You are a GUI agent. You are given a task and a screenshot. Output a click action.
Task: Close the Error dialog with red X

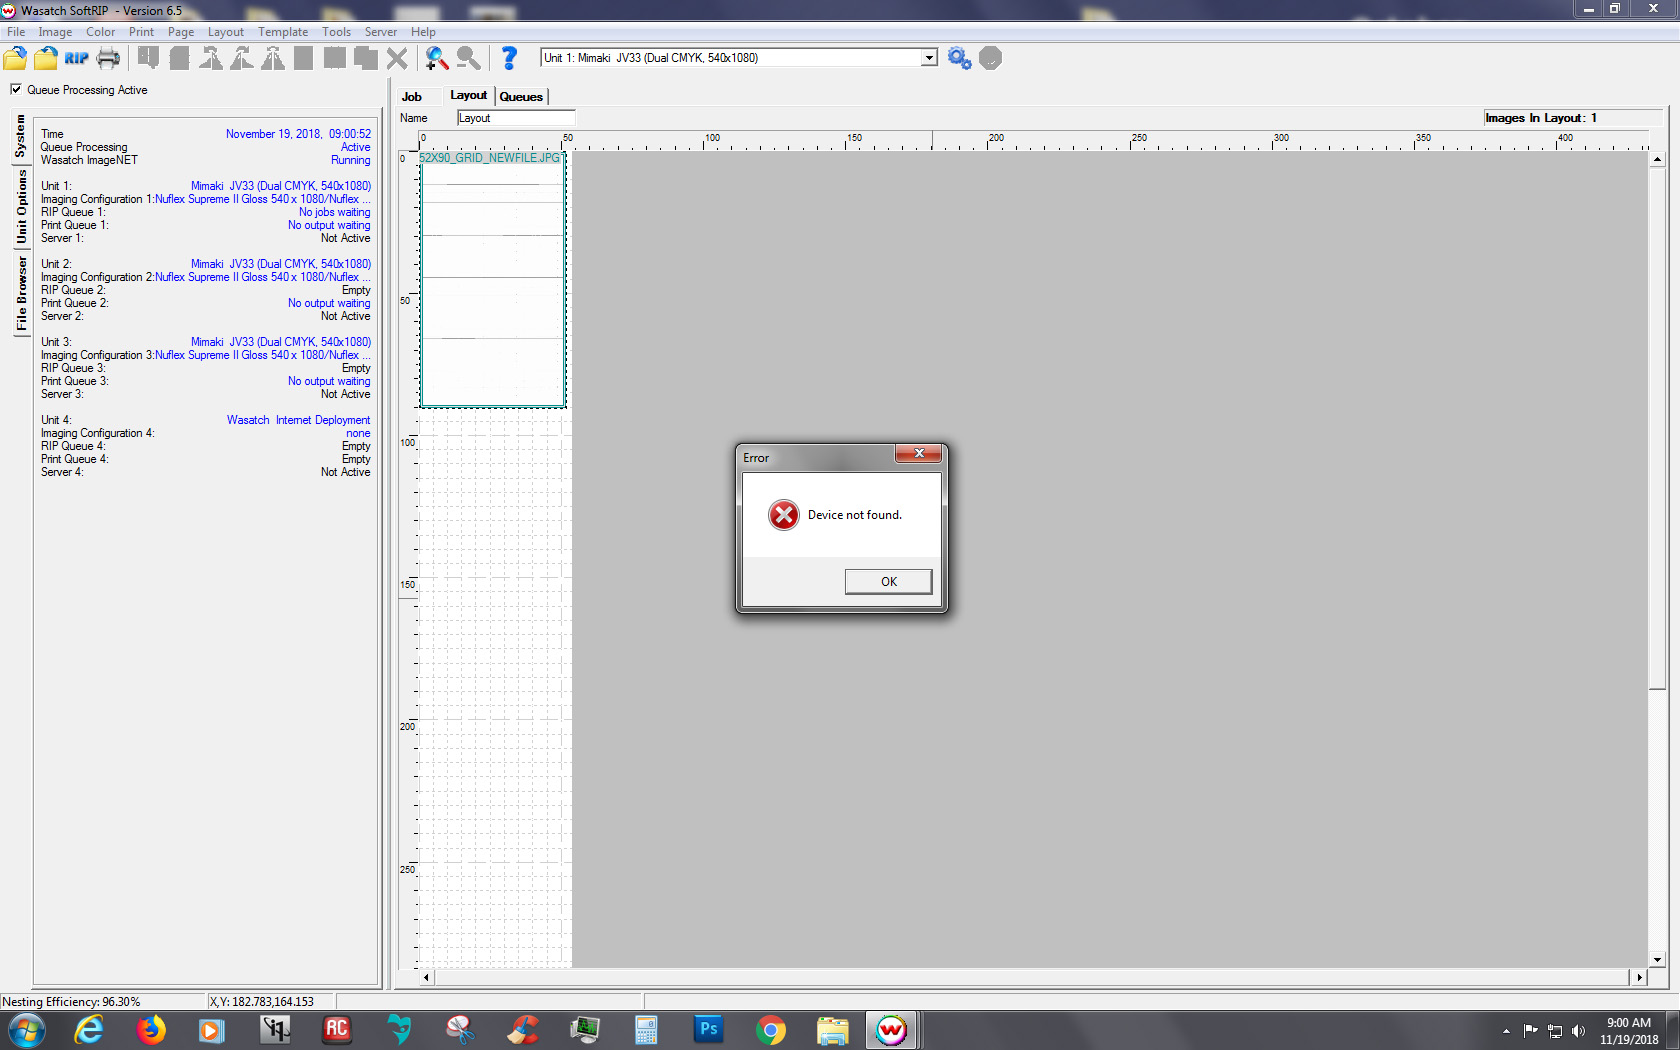point(918,454)
